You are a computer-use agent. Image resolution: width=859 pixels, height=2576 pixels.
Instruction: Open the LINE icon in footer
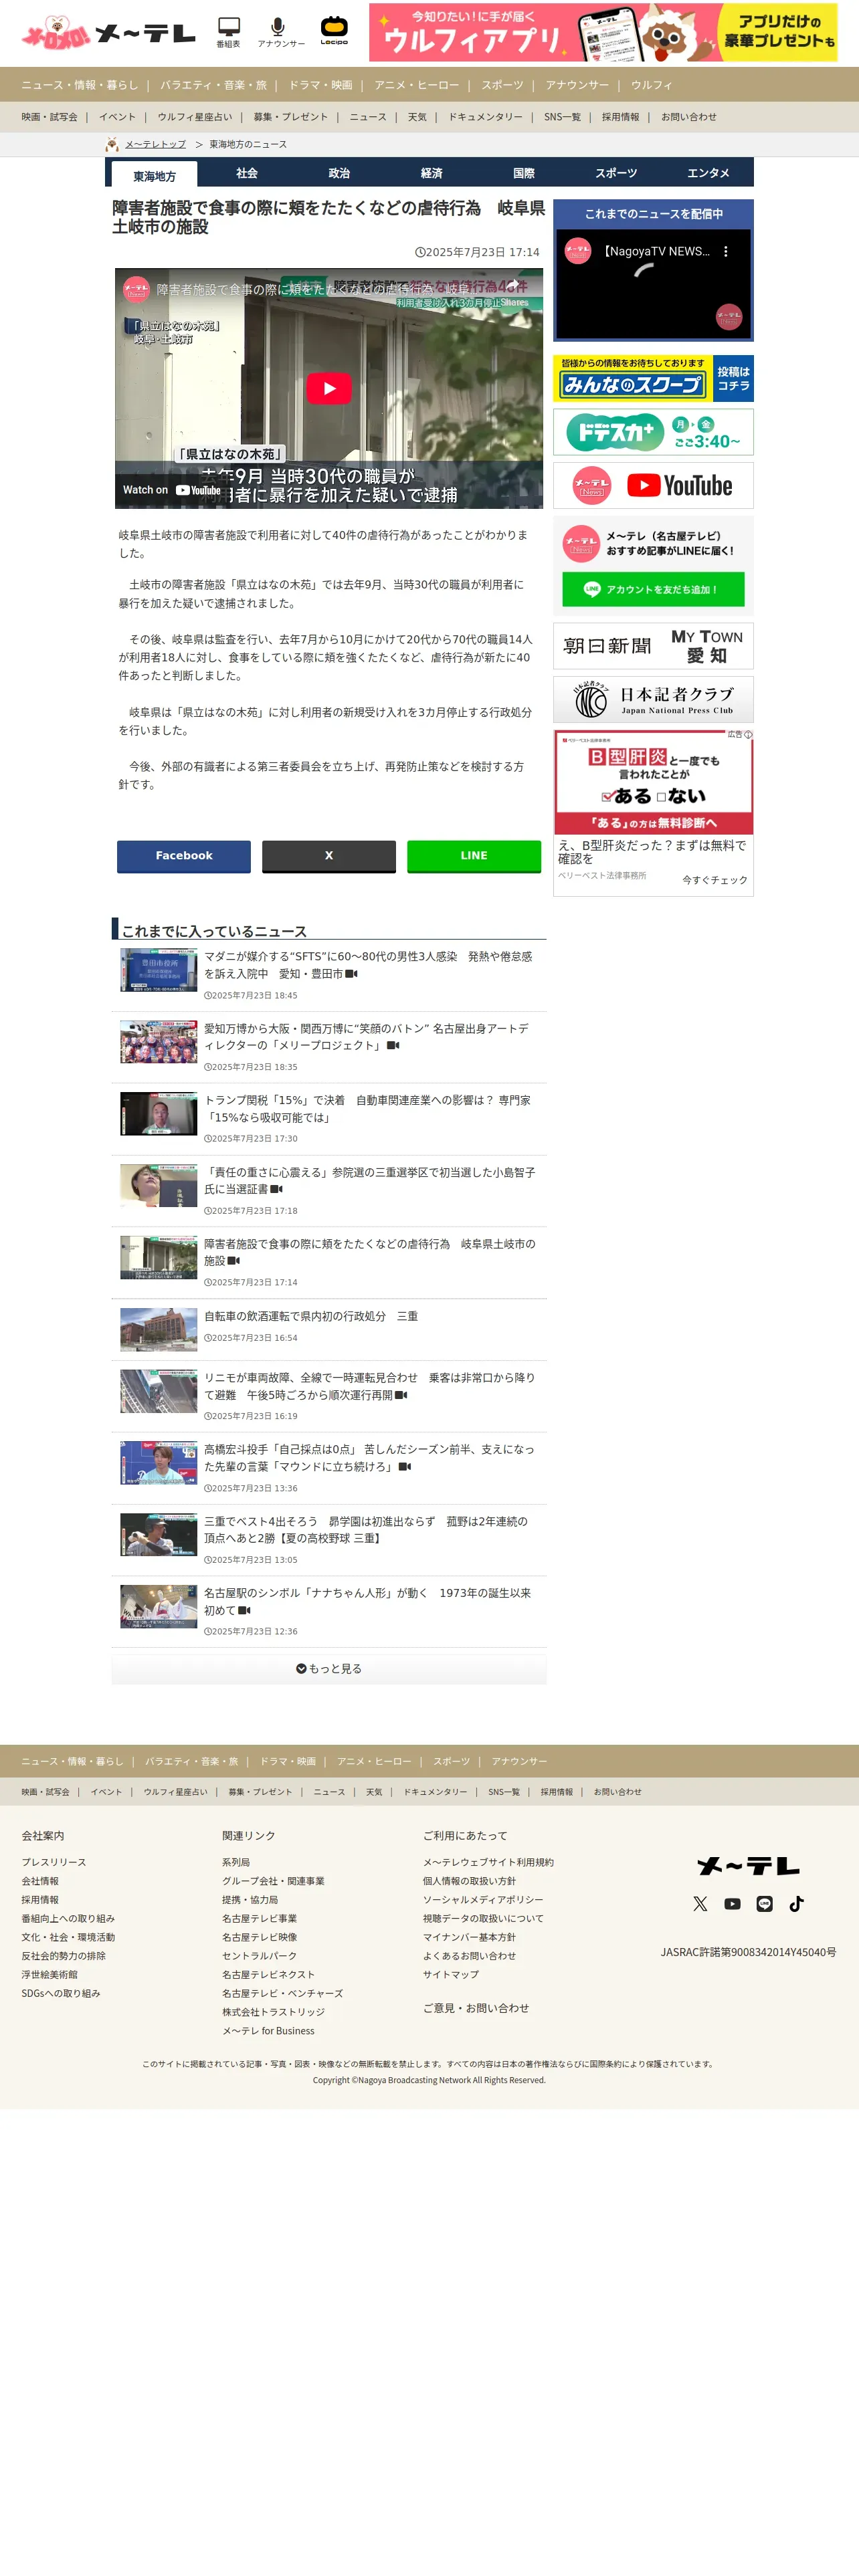764,1903
